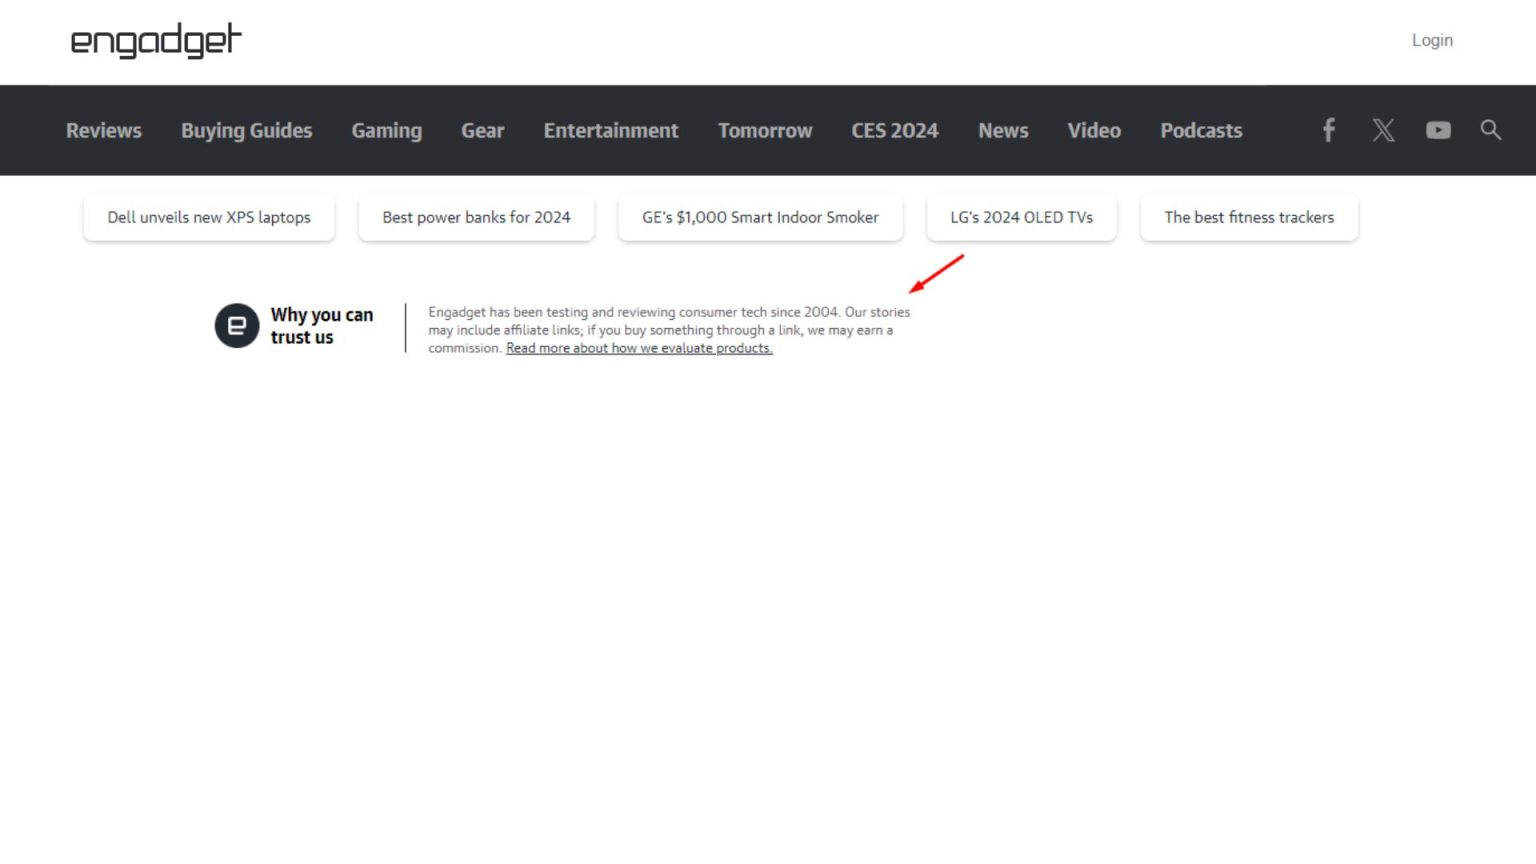Click the Engadget 'e' badge icon

tap(236, 325)
